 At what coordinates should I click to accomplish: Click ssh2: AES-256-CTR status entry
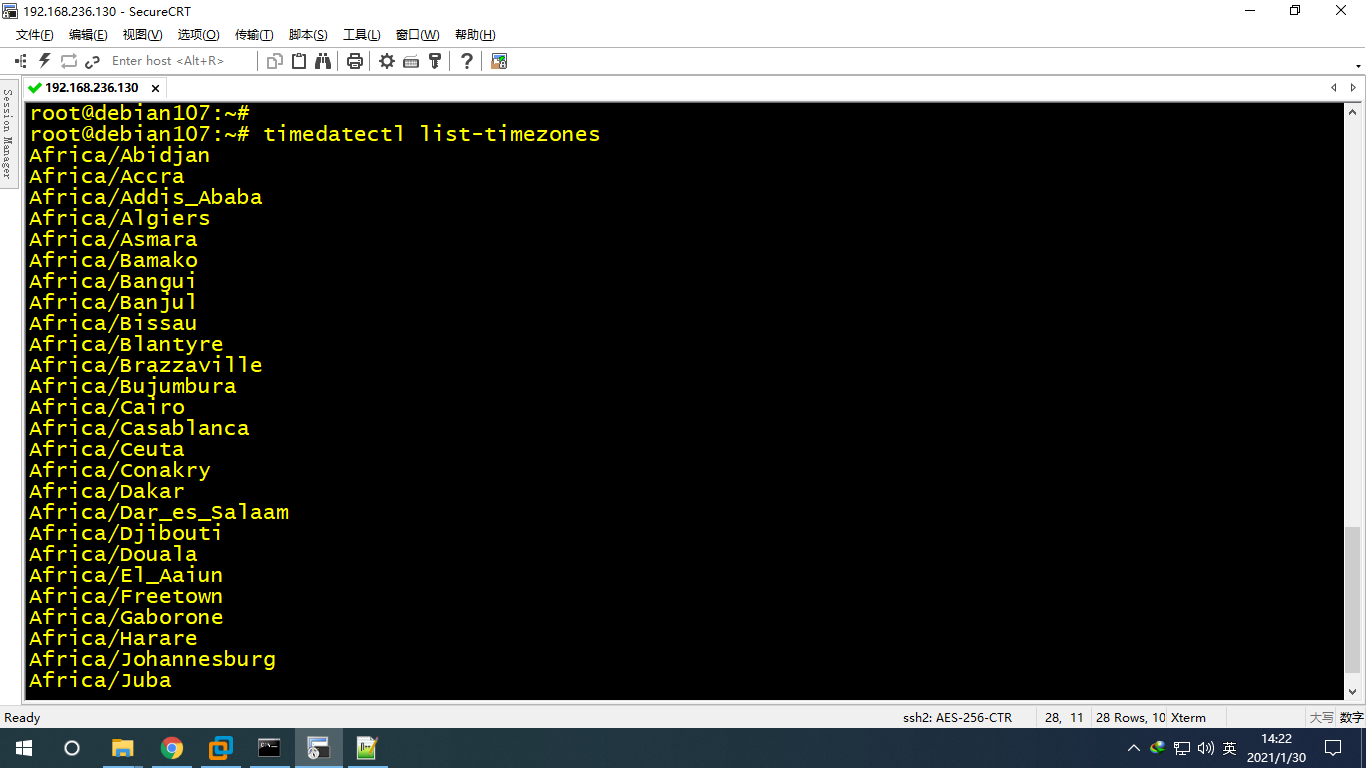[x=957, y=717]
